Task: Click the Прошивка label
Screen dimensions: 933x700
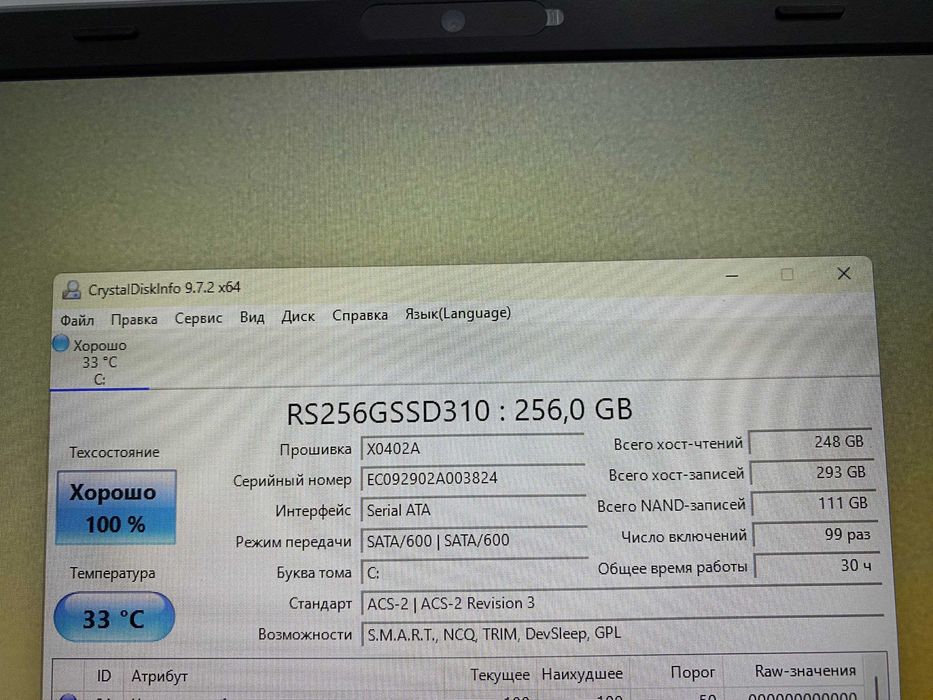Action: 315,450
